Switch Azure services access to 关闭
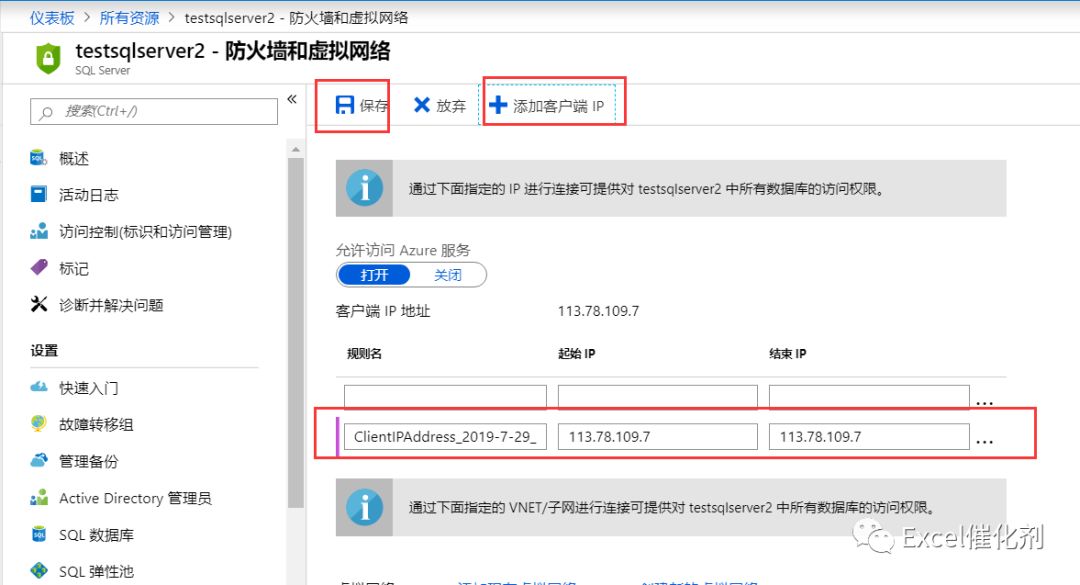The height and width of the screenshot is (585, 1080). [x=448, y=275]
